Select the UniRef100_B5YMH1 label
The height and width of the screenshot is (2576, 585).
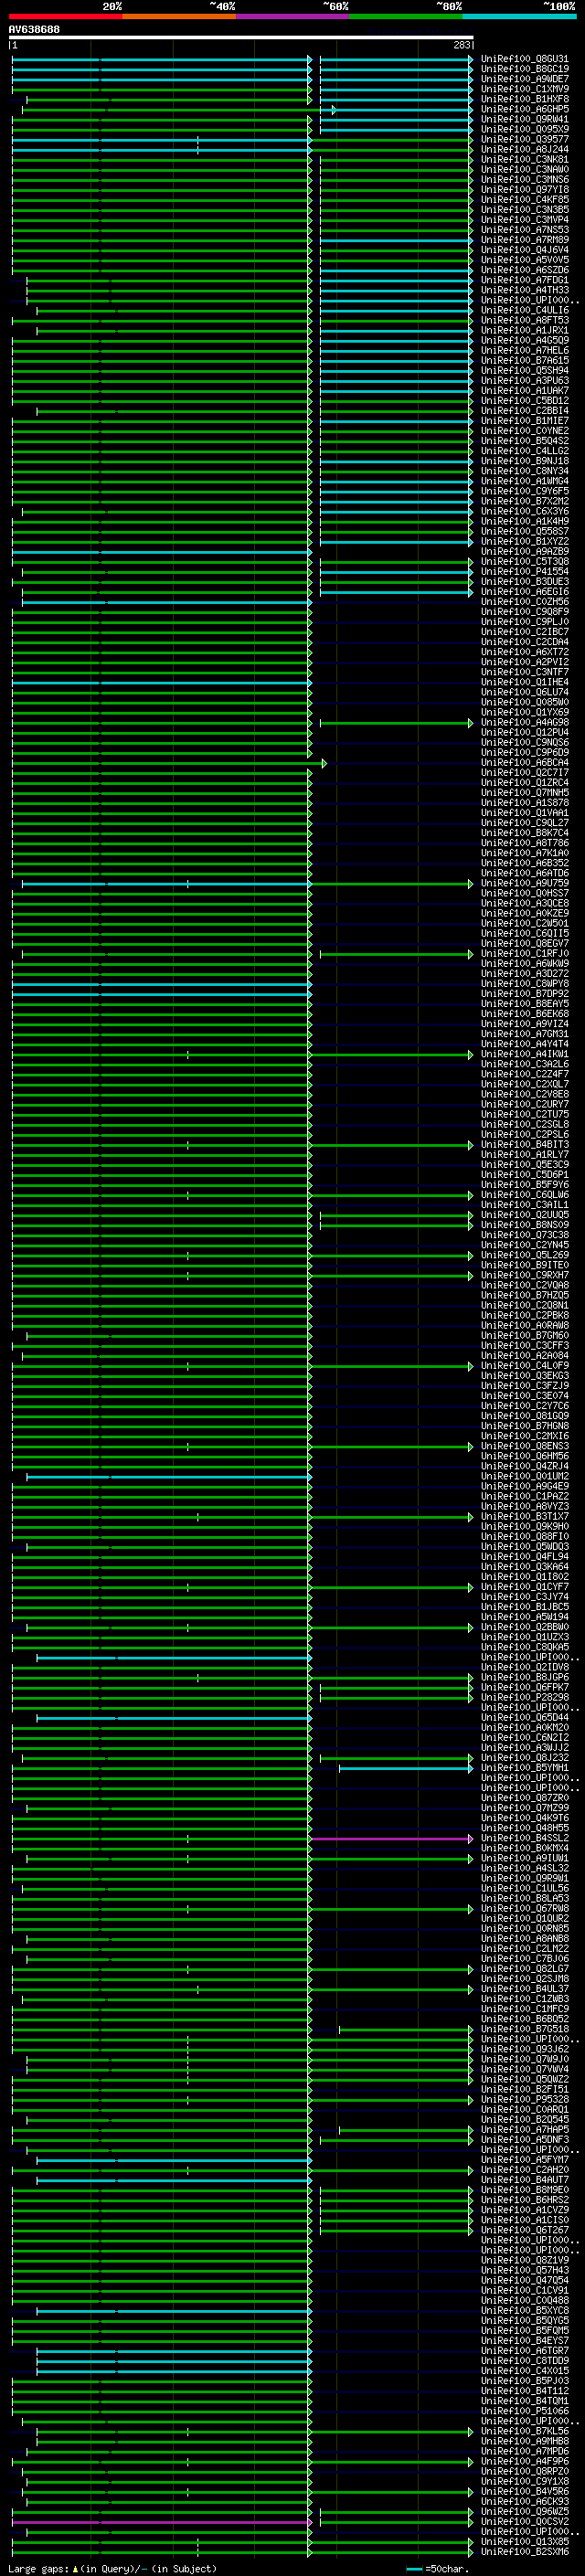[x=524, y=1768]
